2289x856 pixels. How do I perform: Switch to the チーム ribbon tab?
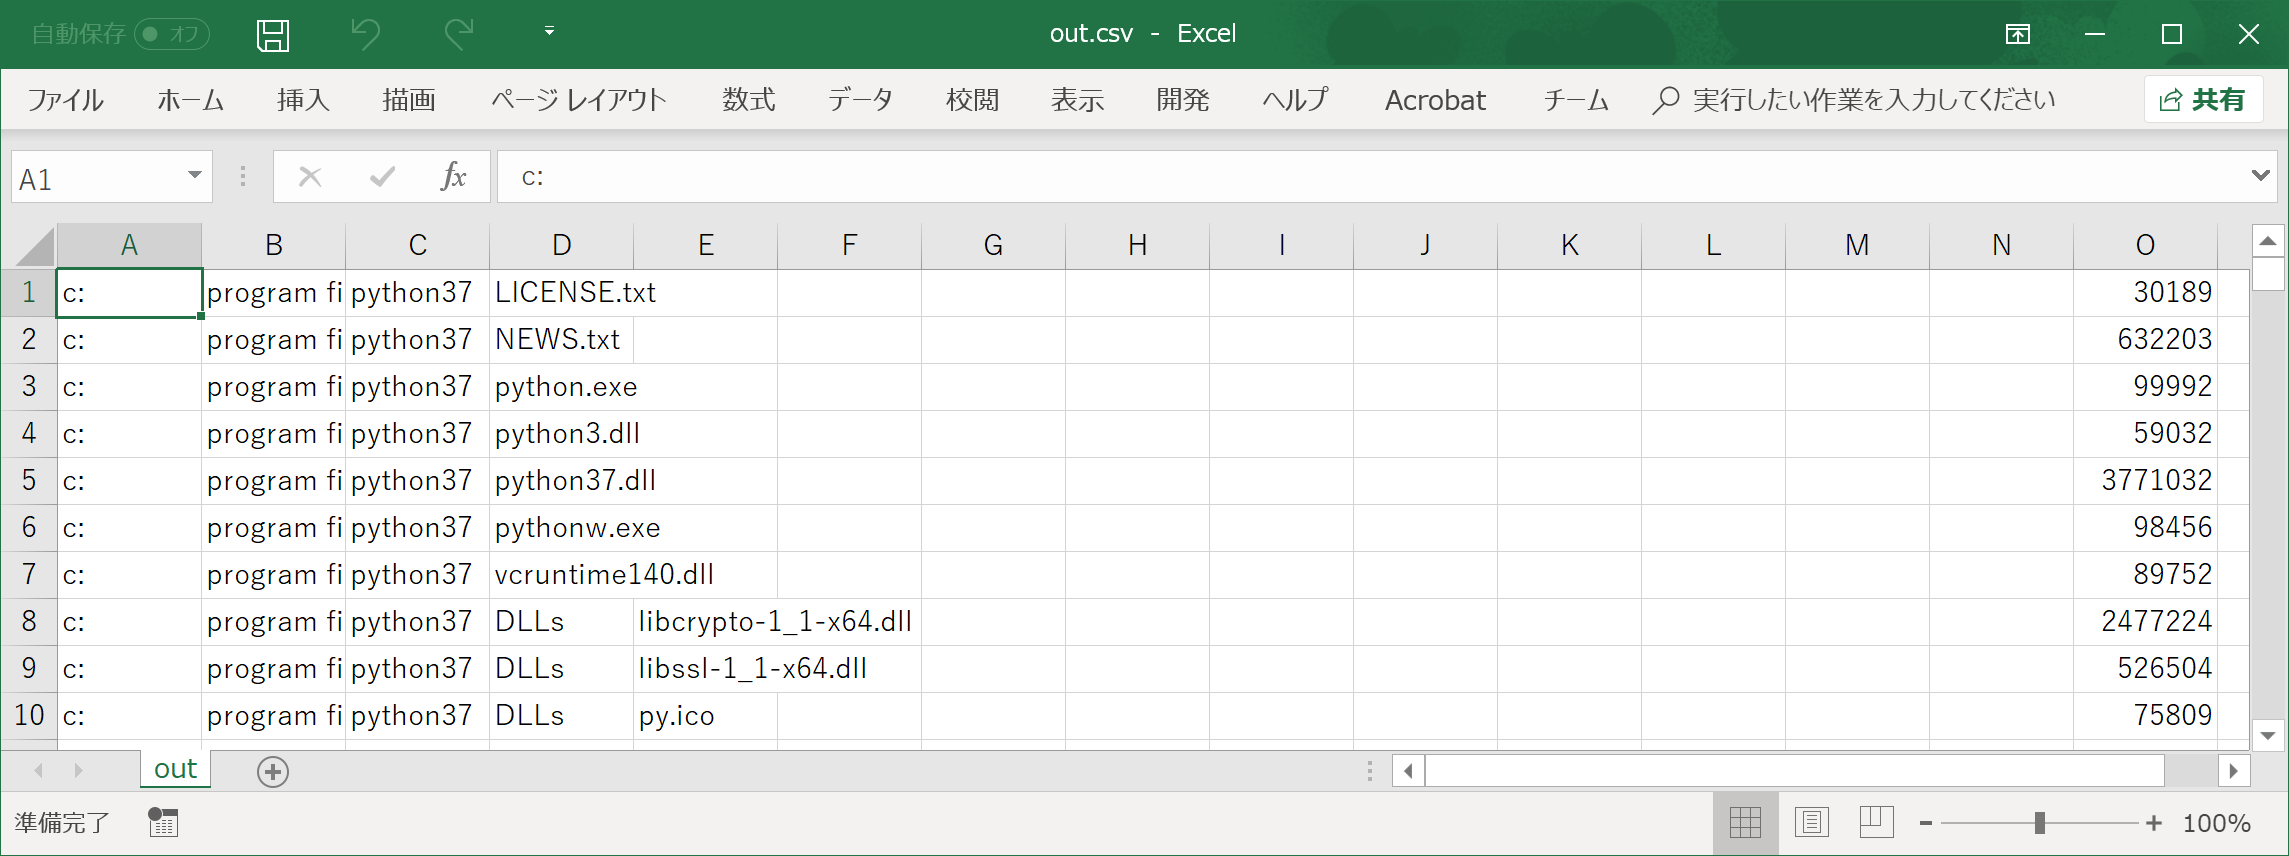point(1576,100)
